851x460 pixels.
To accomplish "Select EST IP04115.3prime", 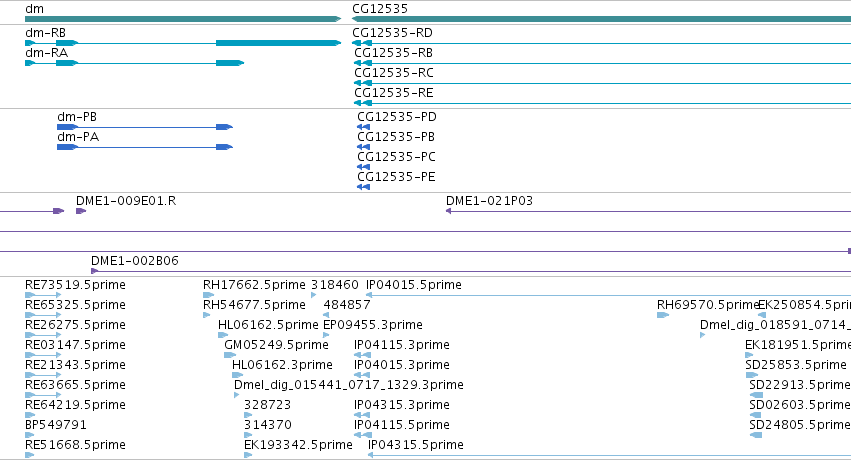I will pyautogui.click(x=402, y=346).
